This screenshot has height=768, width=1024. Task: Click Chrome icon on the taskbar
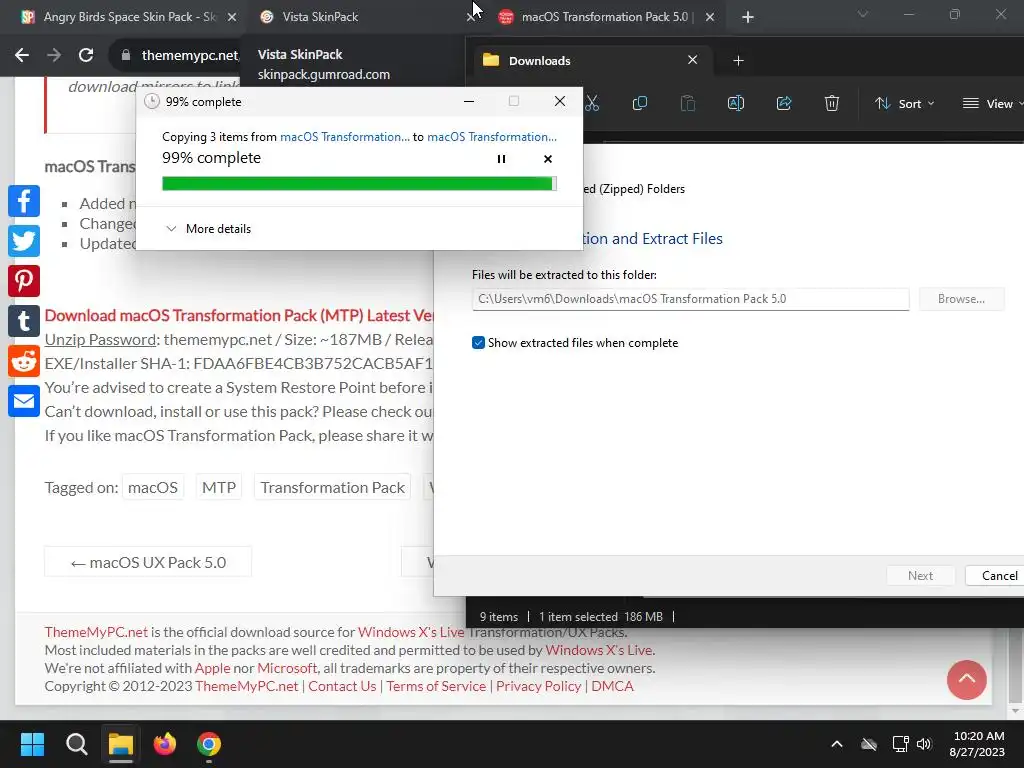point(209,744)
